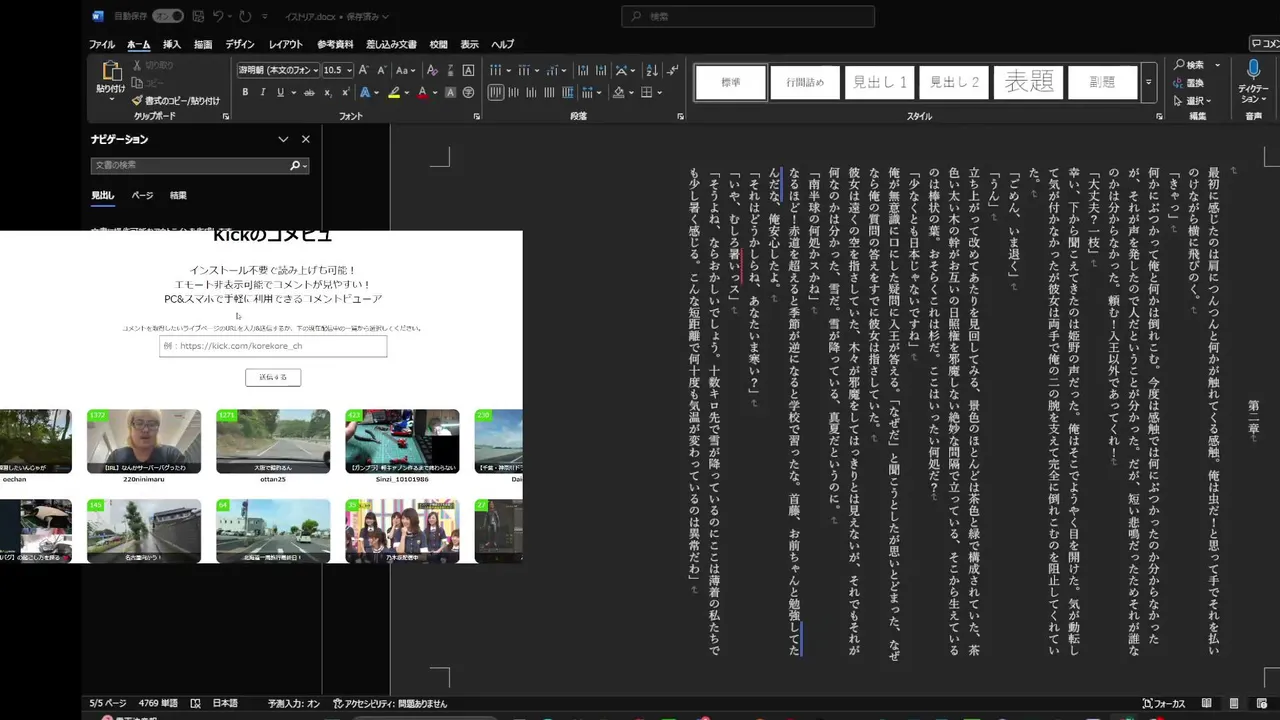Viewport: 1280px width, 720px height.
Task: Click the numbered list icon
Action: point(522,70)
